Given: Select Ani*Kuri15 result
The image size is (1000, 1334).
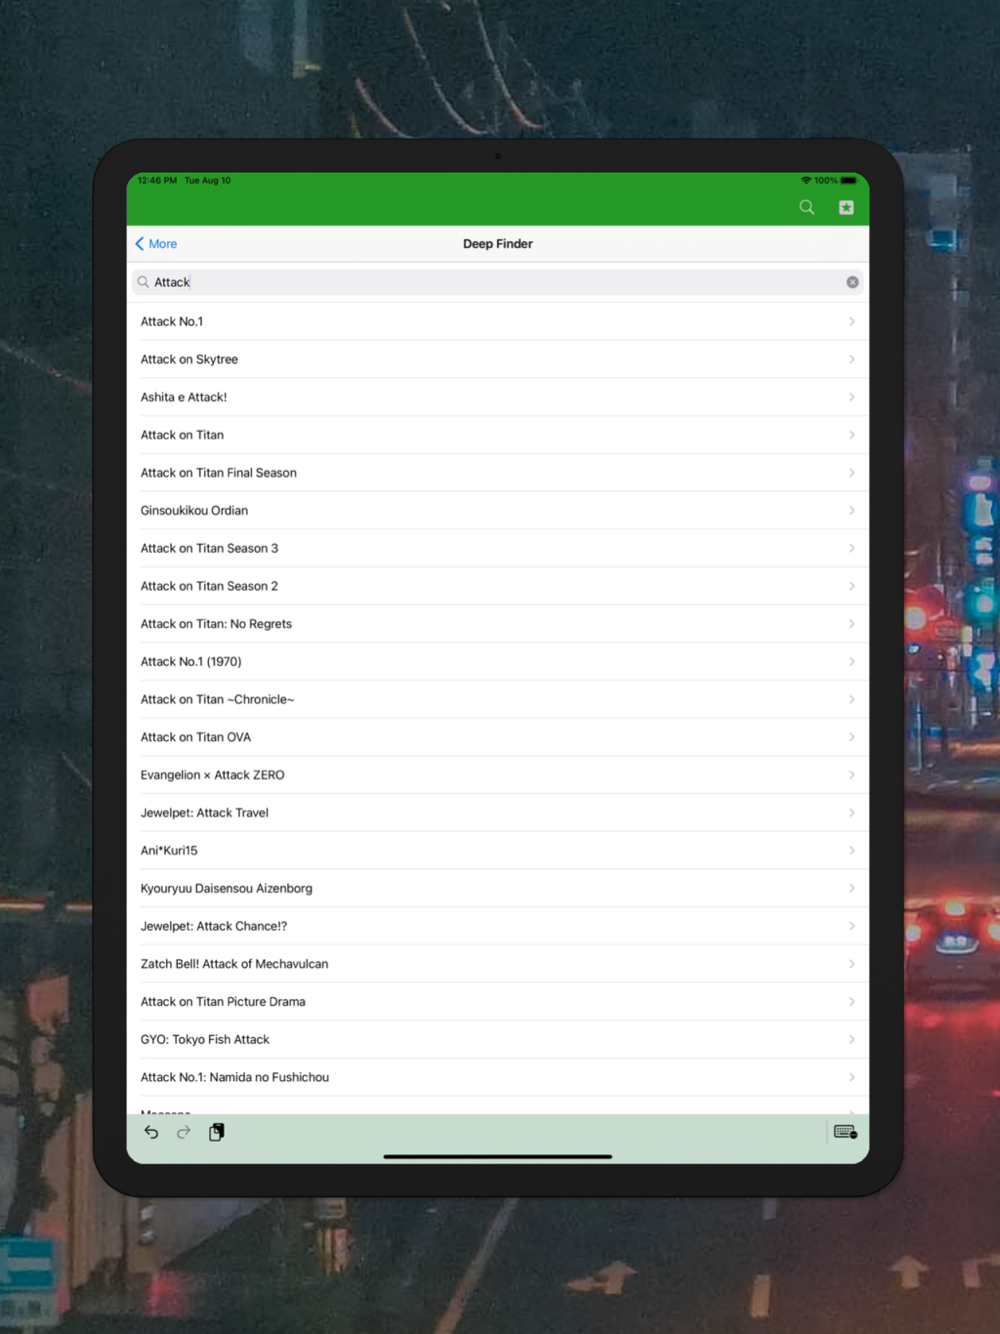Looking at the screenshot, I should 498,851.
